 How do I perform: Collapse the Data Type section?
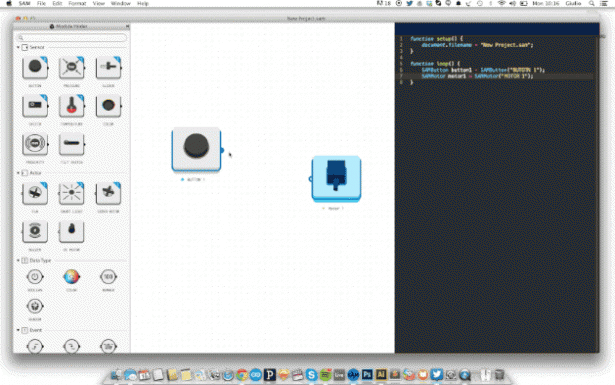[18, 260]
